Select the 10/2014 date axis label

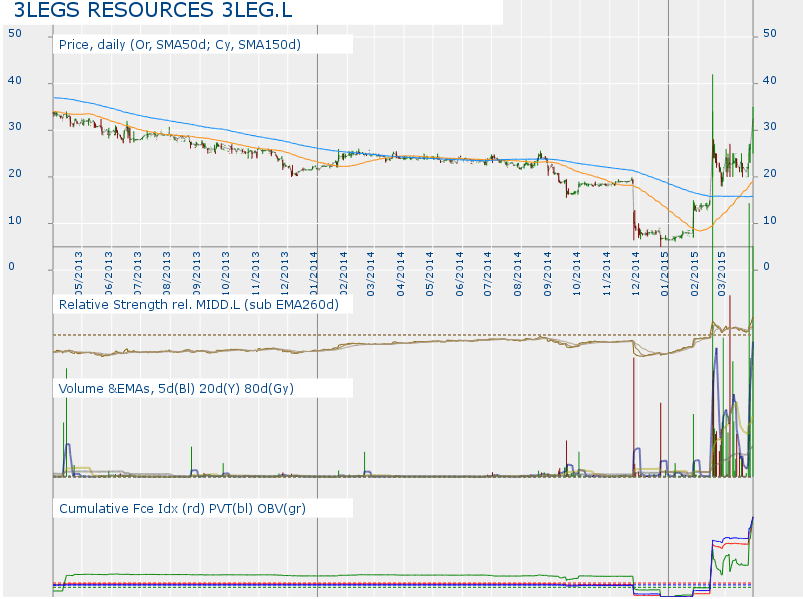[x=577, y=274]
